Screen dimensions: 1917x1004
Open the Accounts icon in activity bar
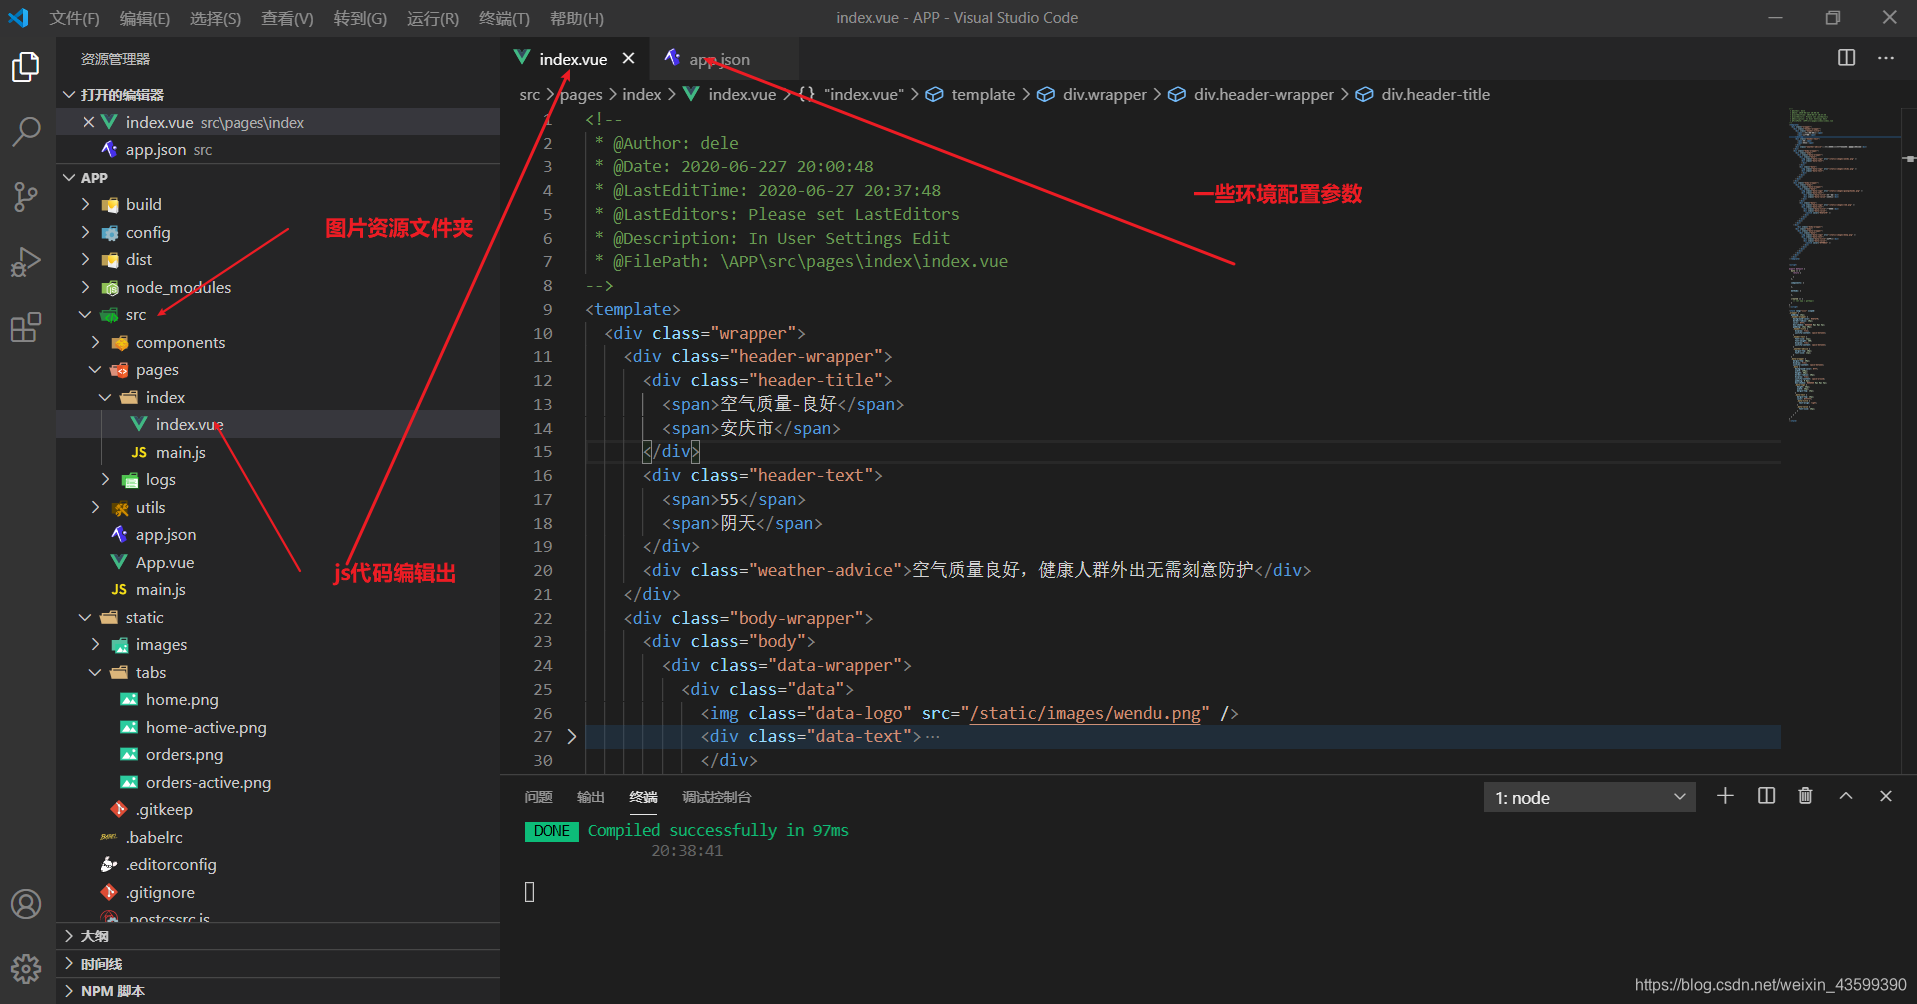pyautogui.click(x=26, y=904)
